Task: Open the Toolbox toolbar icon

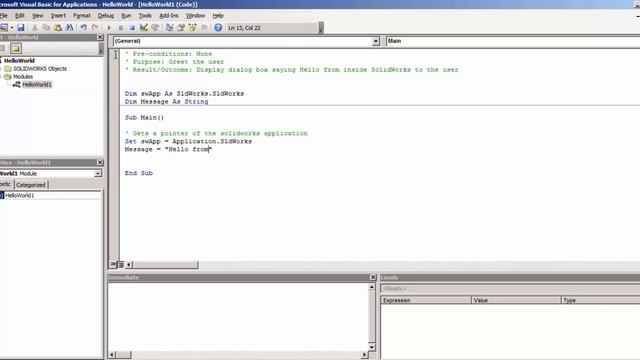Action: click(x=204, y=28)
